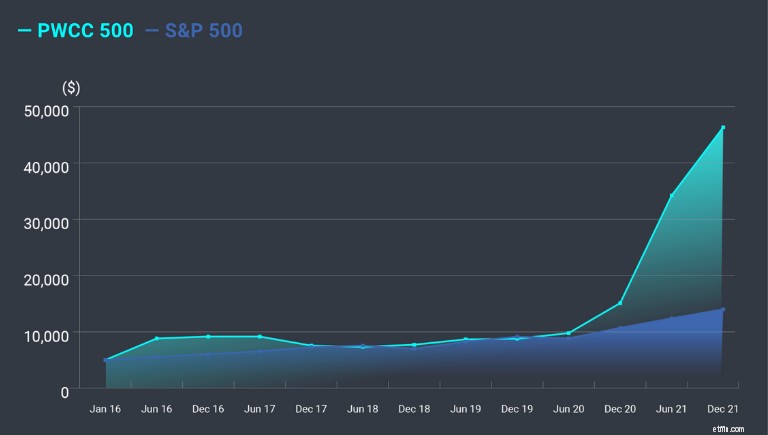Viewport: 768px width, 435px height.
Task: Click the Jun 16 x-axis label
Action: 157,409
